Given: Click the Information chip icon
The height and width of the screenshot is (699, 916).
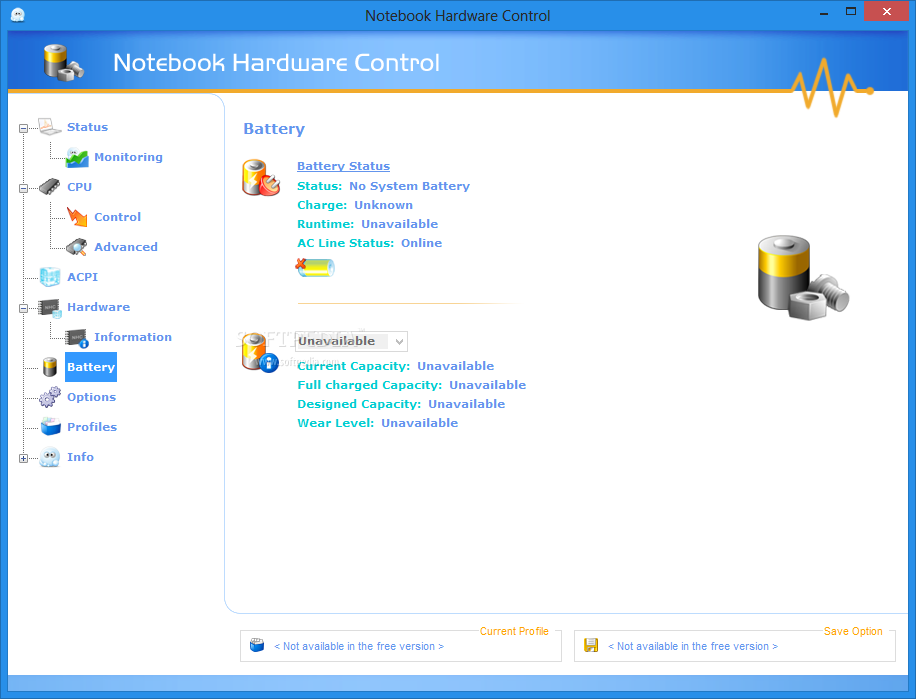Looking at the screenshot, I should 77,338.
